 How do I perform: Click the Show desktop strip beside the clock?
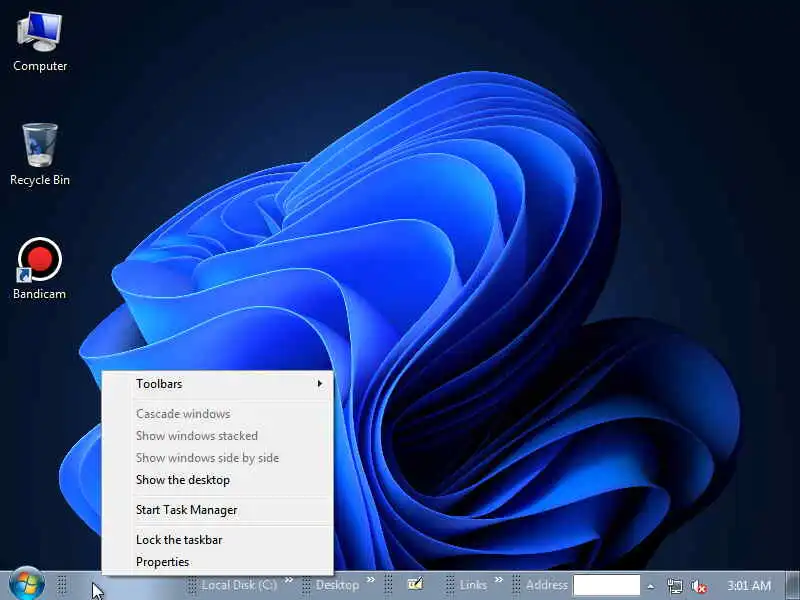pyautogui.click(x=792, y=586)
